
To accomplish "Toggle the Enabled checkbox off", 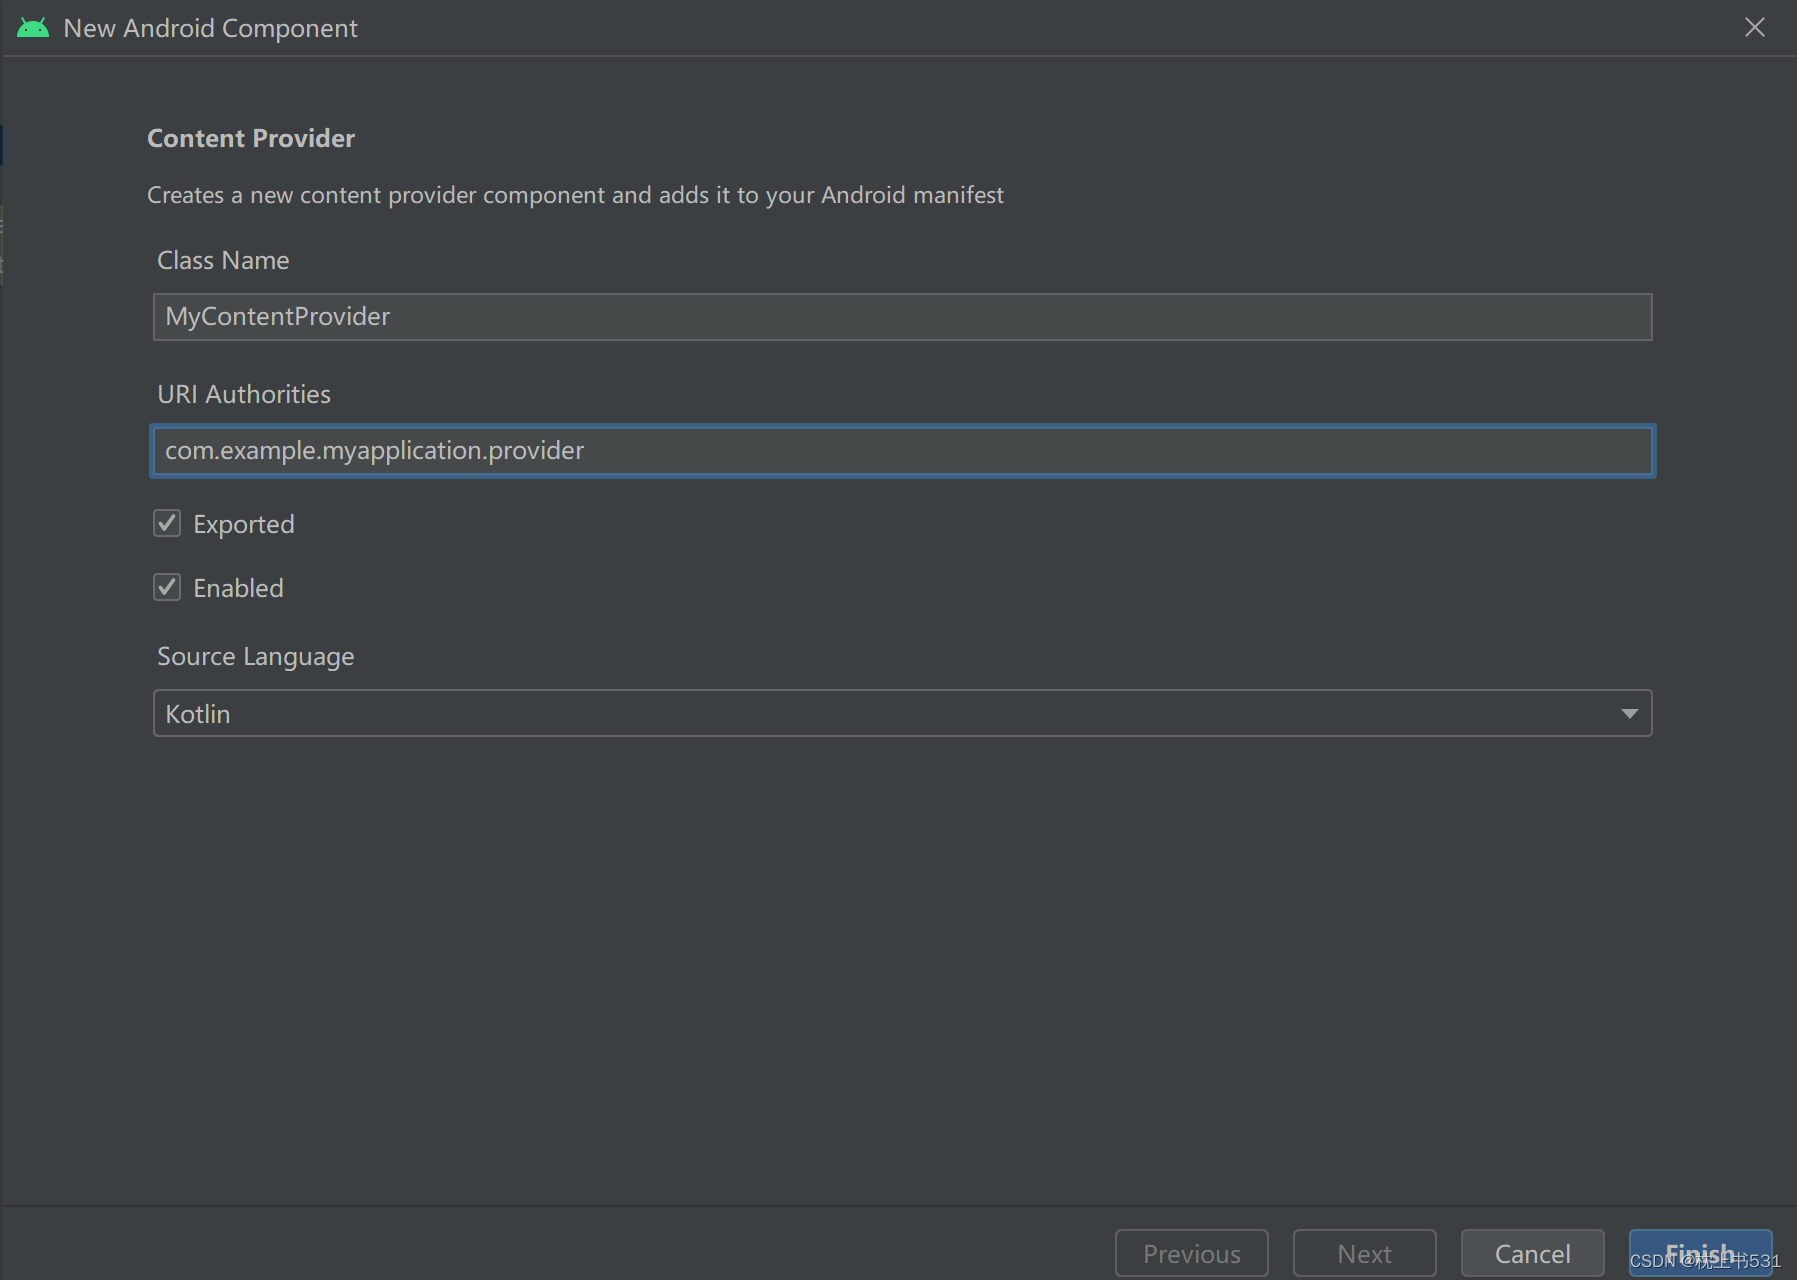I will [167, 588].
